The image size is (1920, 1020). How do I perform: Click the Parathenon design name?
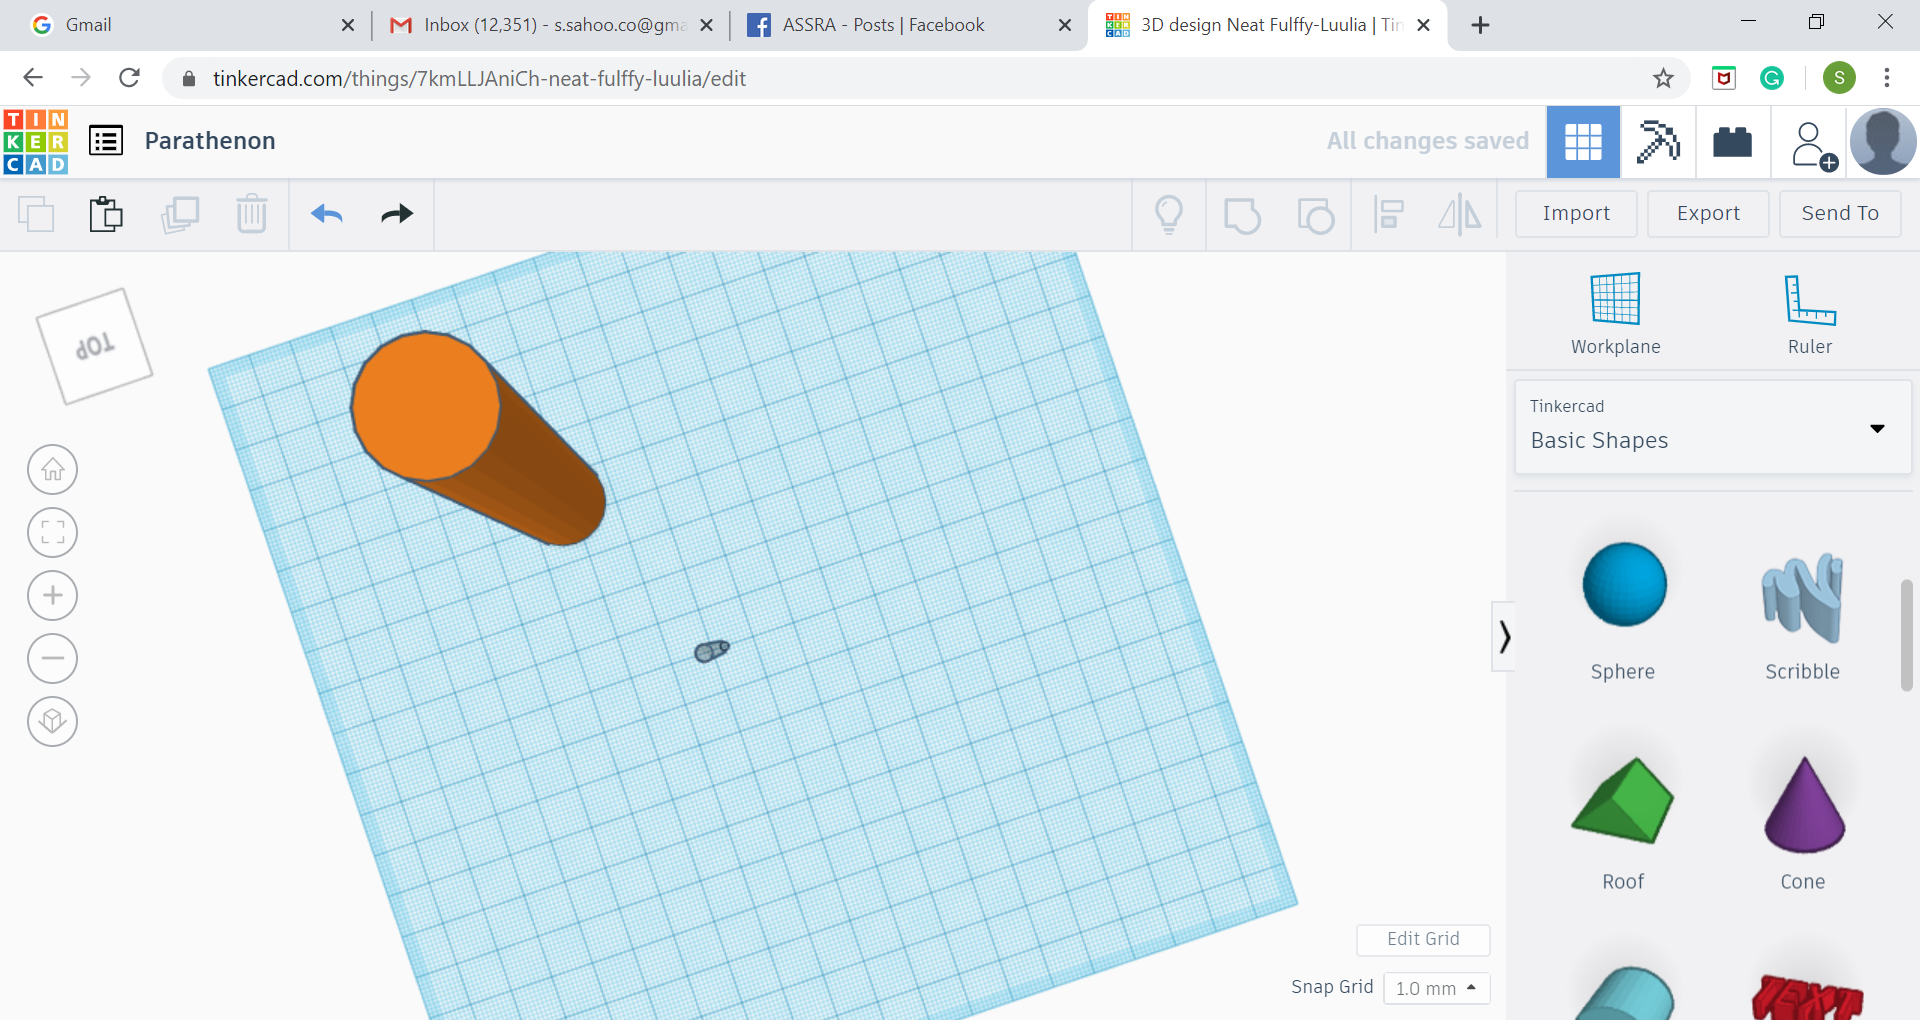click(210, 141)
